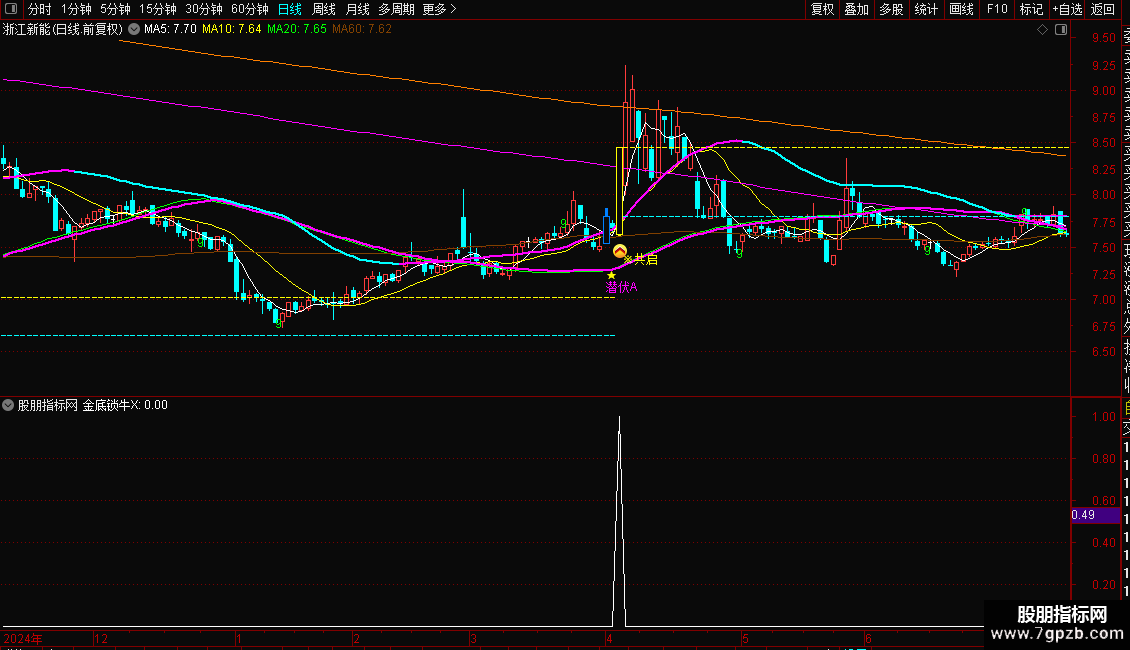Click the 潜伏A star signal marker
This screenshot has width=1130, height=650.
coord(611,275)
